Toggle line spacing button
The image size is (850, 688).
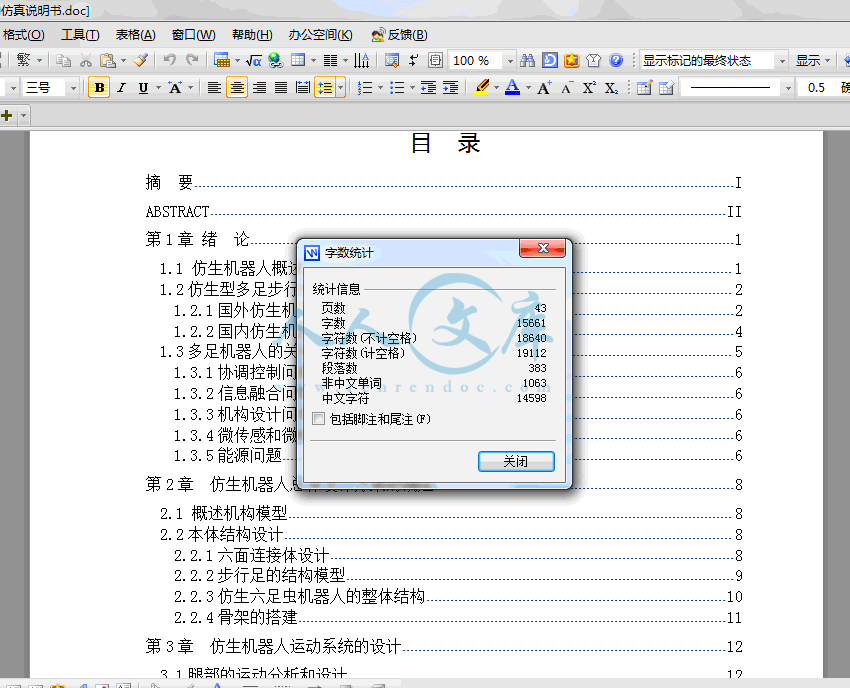click(x=325, y=87)
